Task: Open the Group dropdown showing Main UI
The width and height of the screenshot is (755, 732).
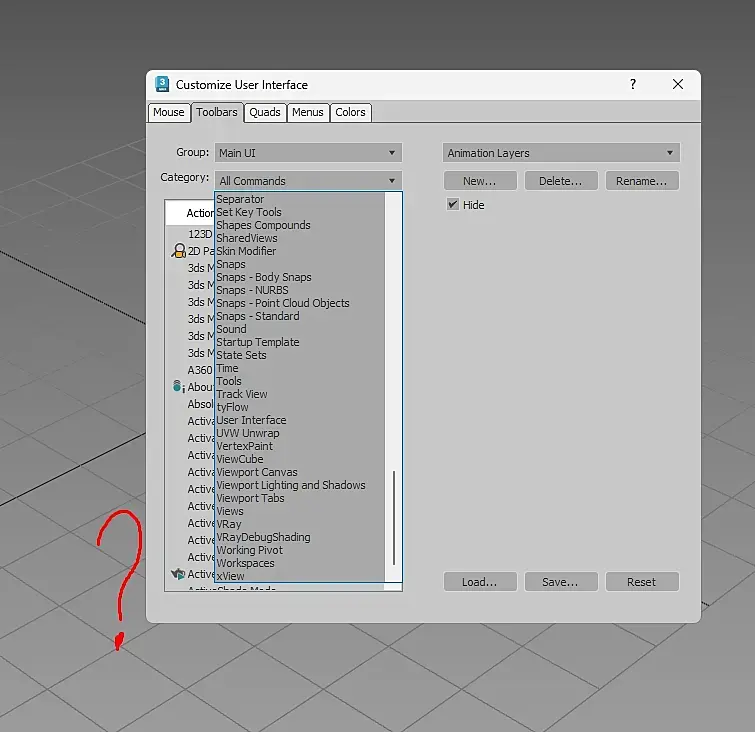Action: tap(308, 153)
